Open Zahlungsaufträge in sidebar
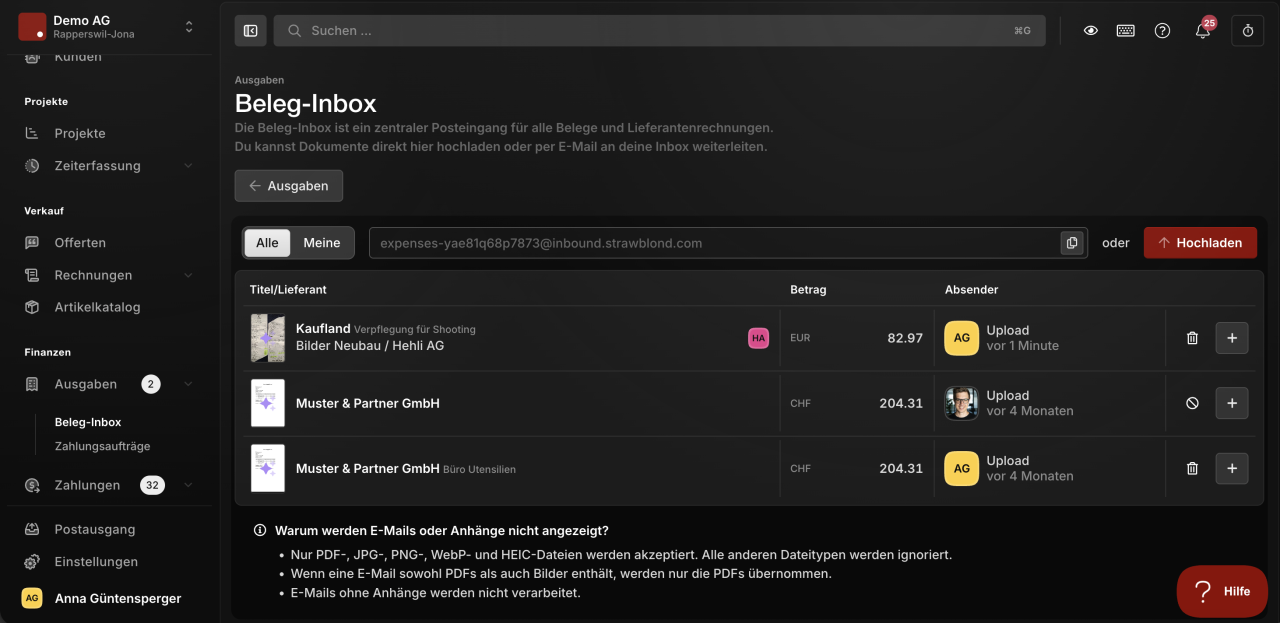1280x623 pixels. pyautogui.click(x=103, y=446)
